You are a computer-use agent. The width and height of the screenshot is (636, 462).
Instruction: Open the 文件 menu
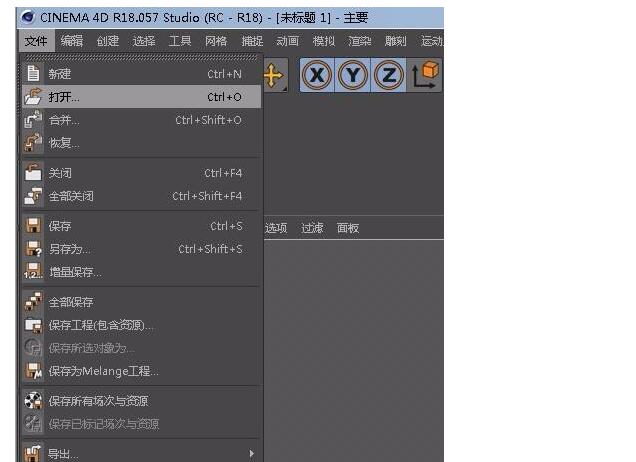point(36,41)
